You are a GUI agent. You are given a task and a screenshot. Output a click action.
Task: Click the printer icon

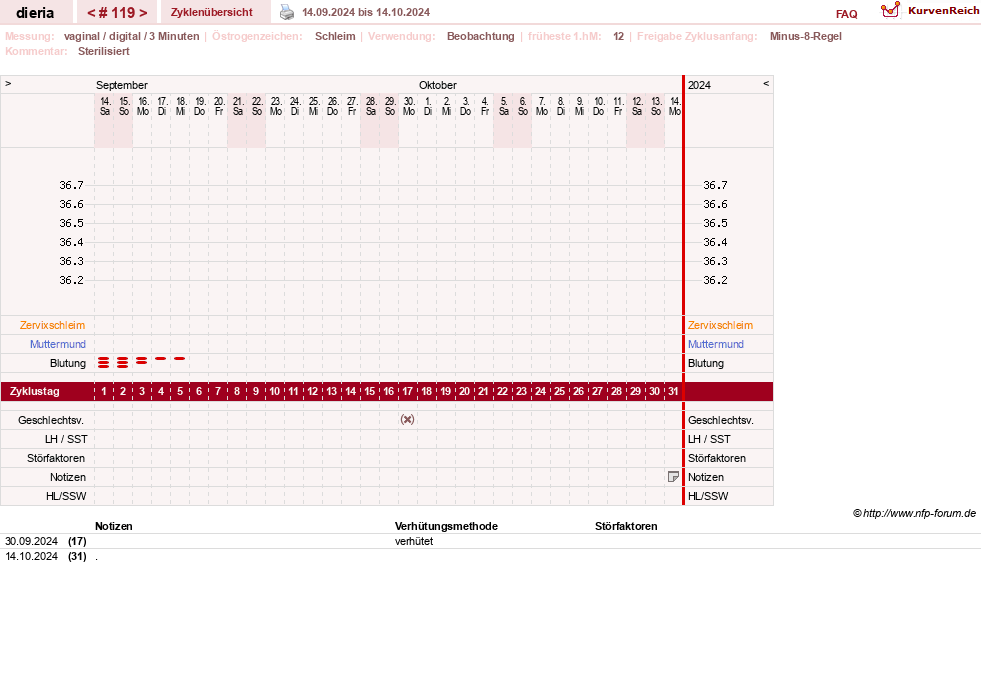click(x=287, y=12)
